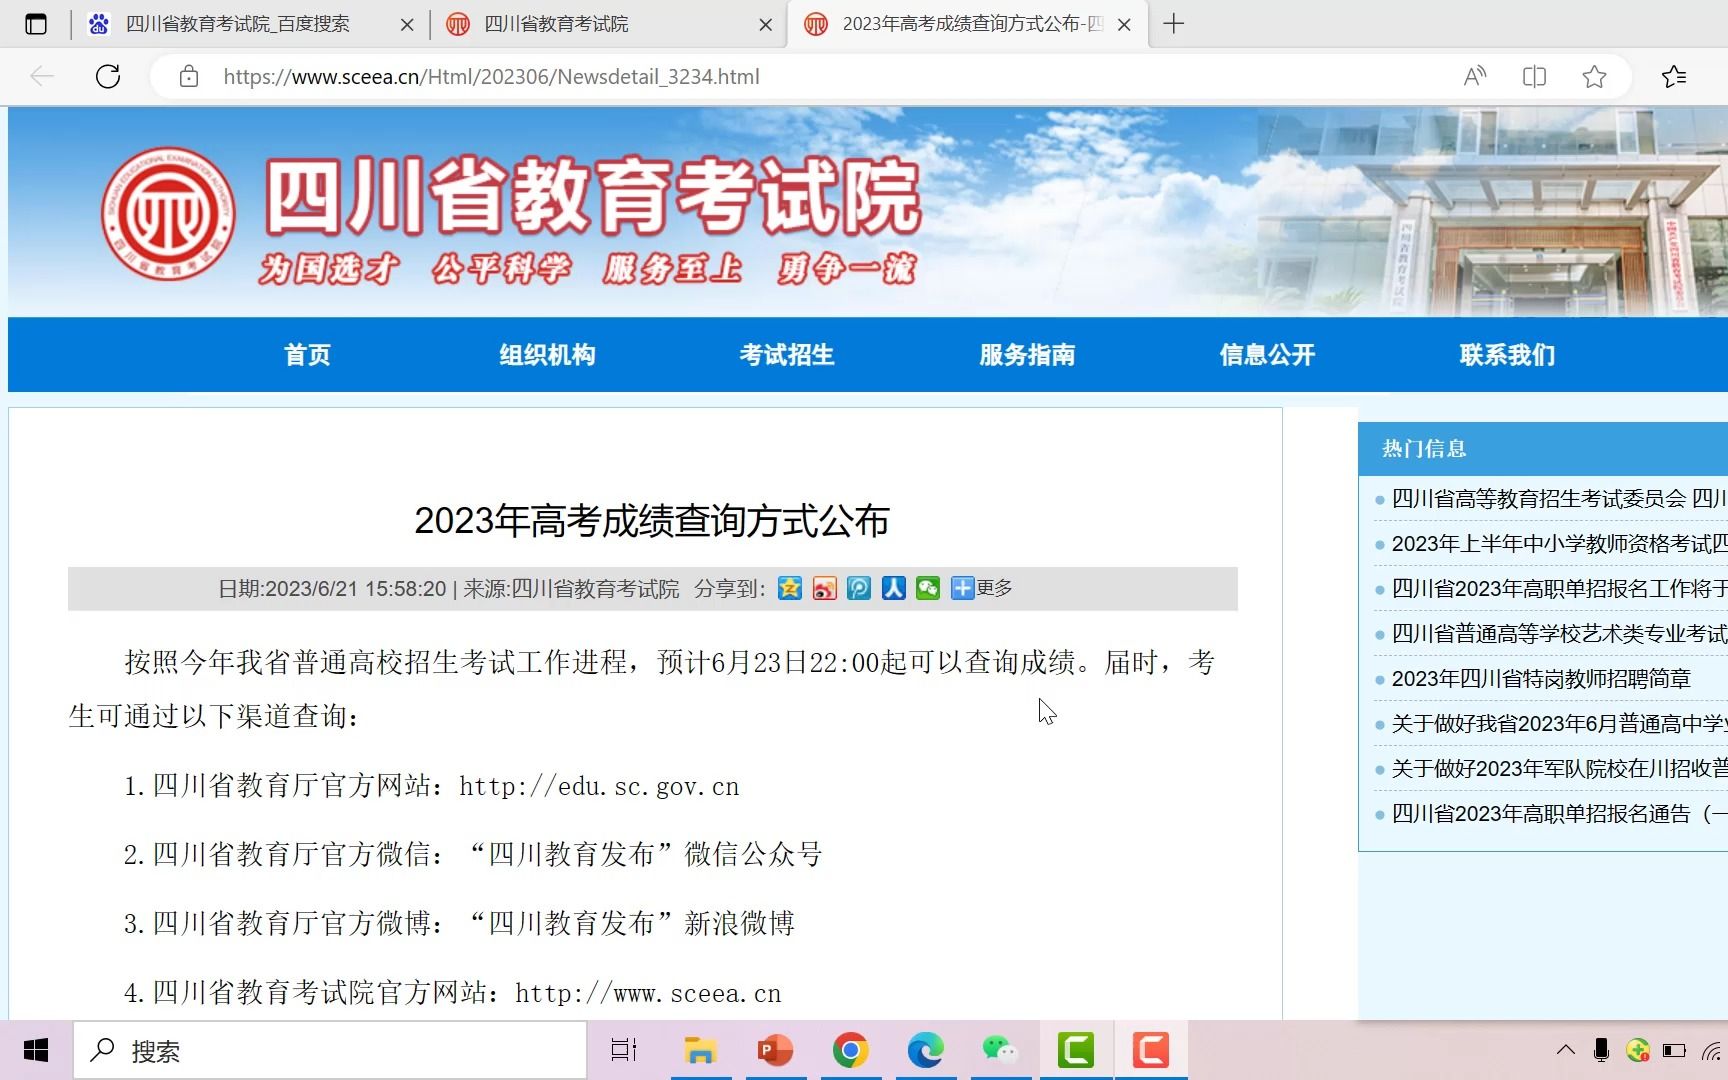
Task: Open Read Aloud in address bar
Action: coord(1475,76)
